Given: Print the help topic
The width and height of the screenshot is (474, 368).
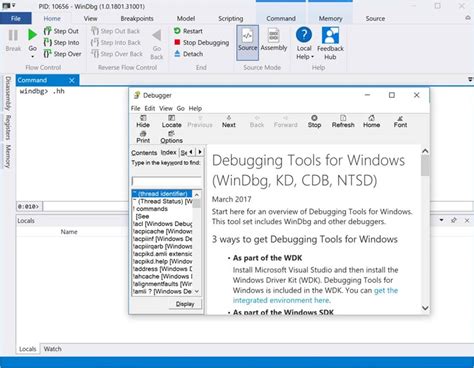Looking at the screenshot, I should click(x=143, y=137).
